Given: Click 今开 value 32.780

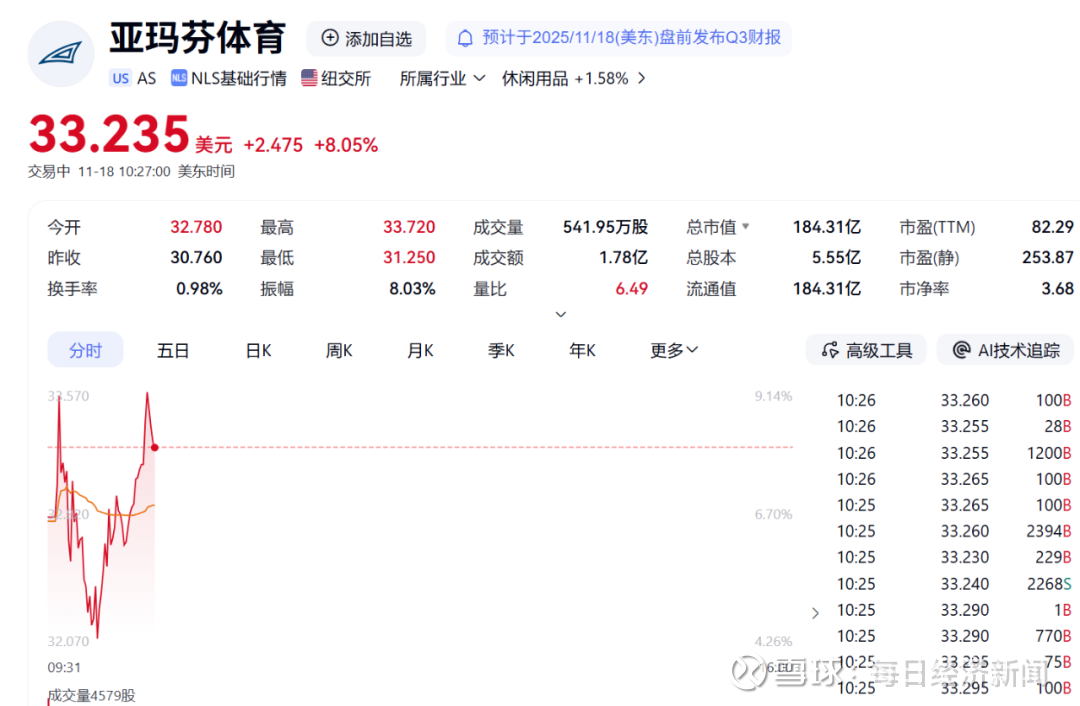Looking at the screenshot, I should point(196,227).
